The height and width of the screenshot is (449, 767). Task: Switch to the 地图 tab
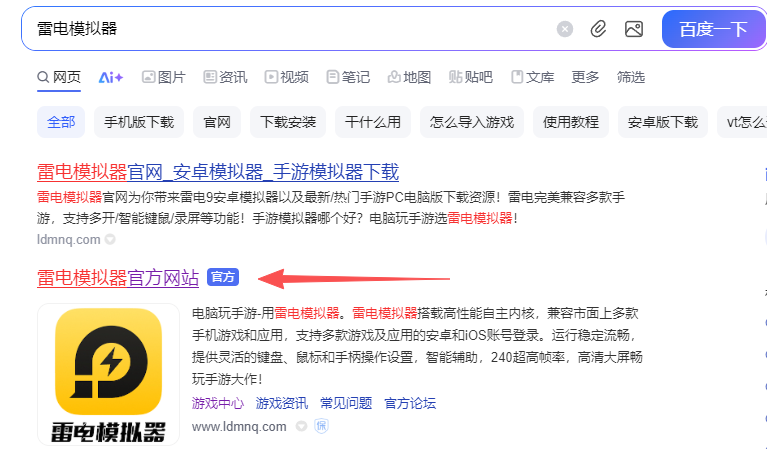click(409, 77)
